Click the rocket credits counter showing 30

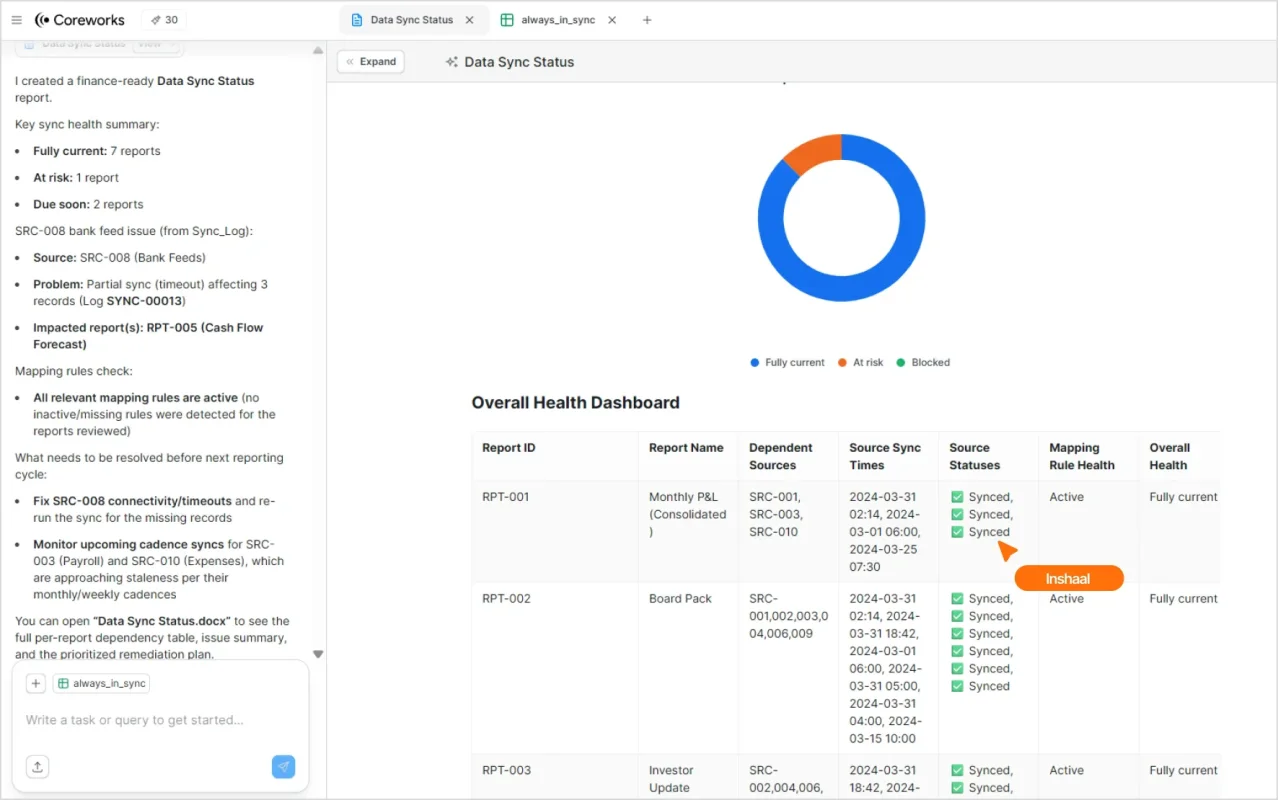163,20
